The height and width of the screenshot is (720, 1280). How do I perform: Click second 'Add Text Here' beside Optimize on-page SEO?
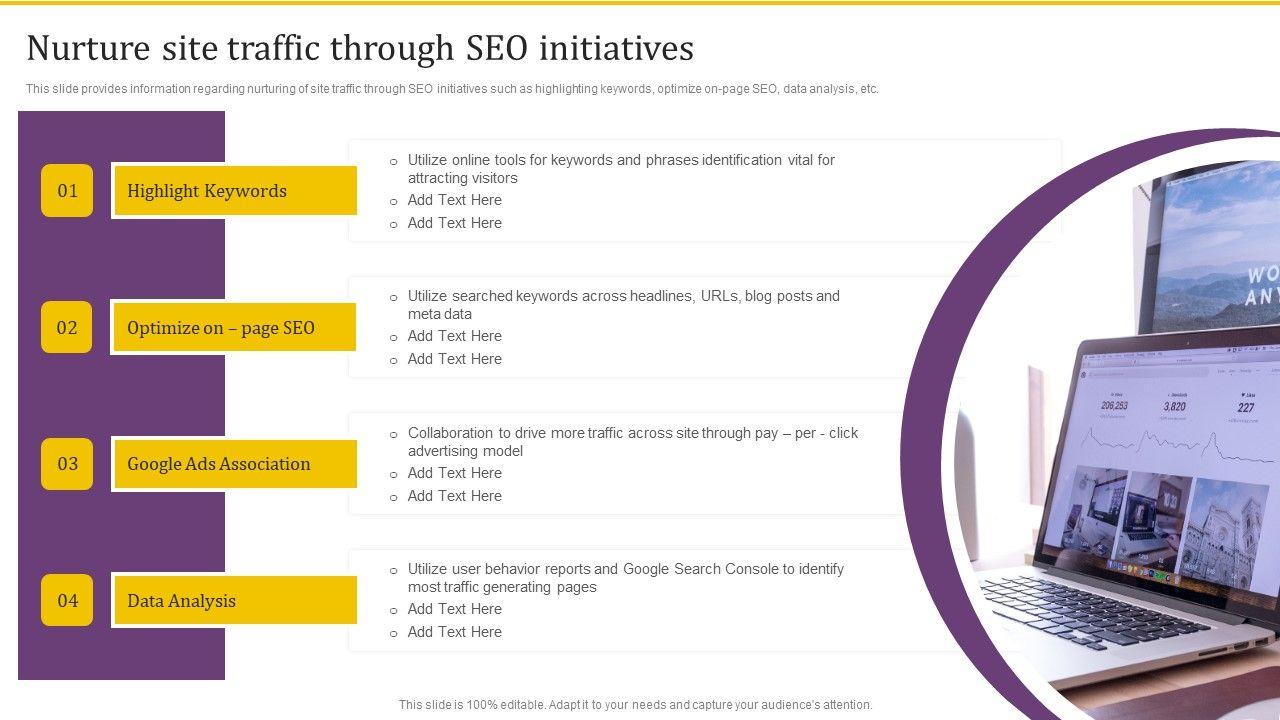(x=455, y=359)
